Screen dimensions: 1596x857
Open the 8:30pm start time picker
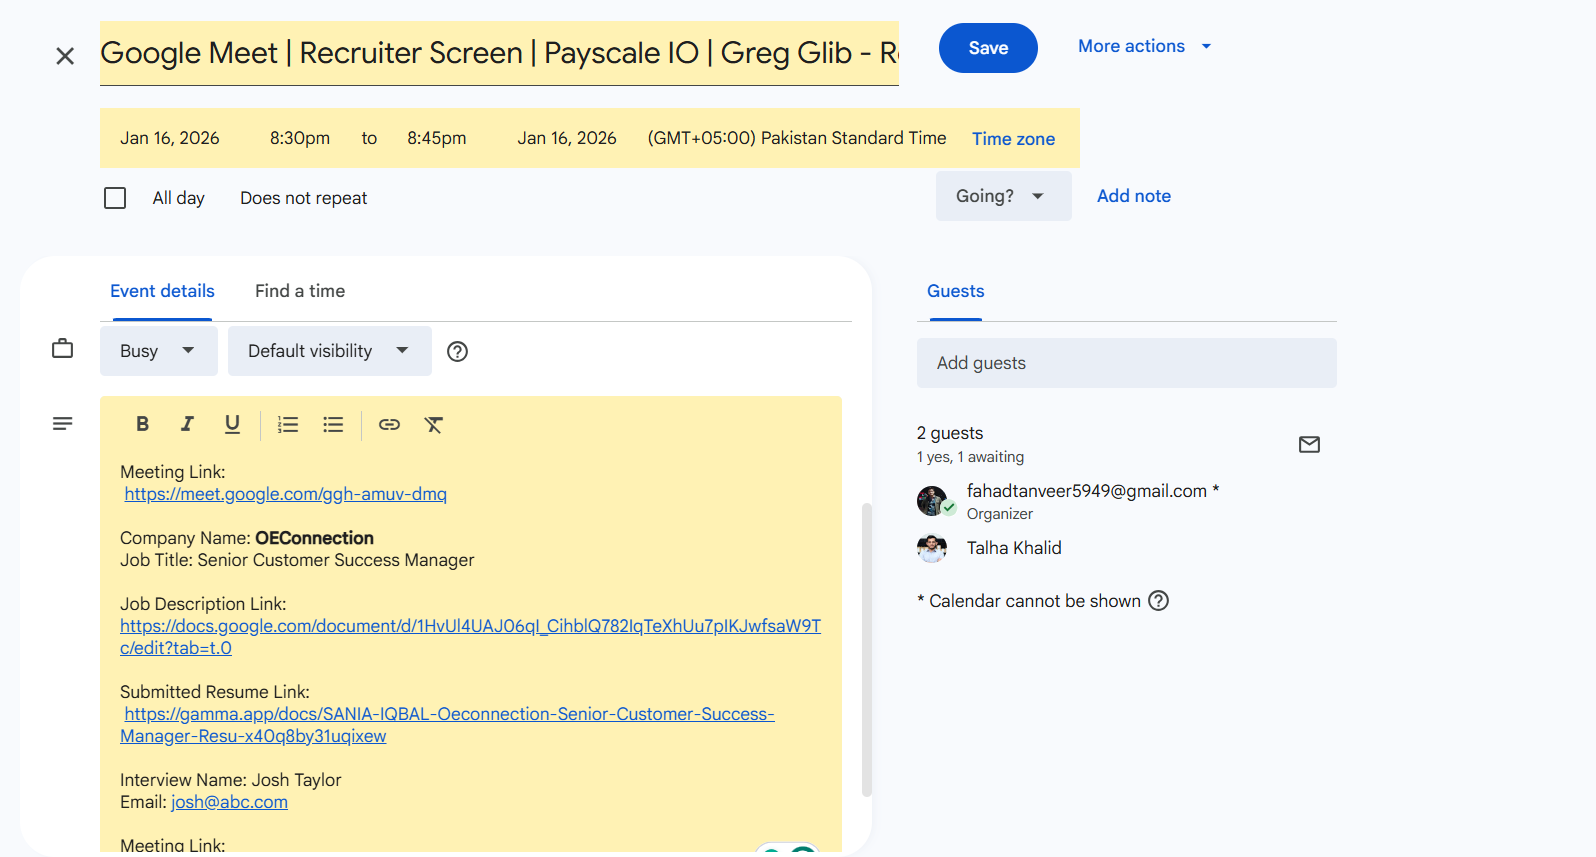click(x=300, y=138)
